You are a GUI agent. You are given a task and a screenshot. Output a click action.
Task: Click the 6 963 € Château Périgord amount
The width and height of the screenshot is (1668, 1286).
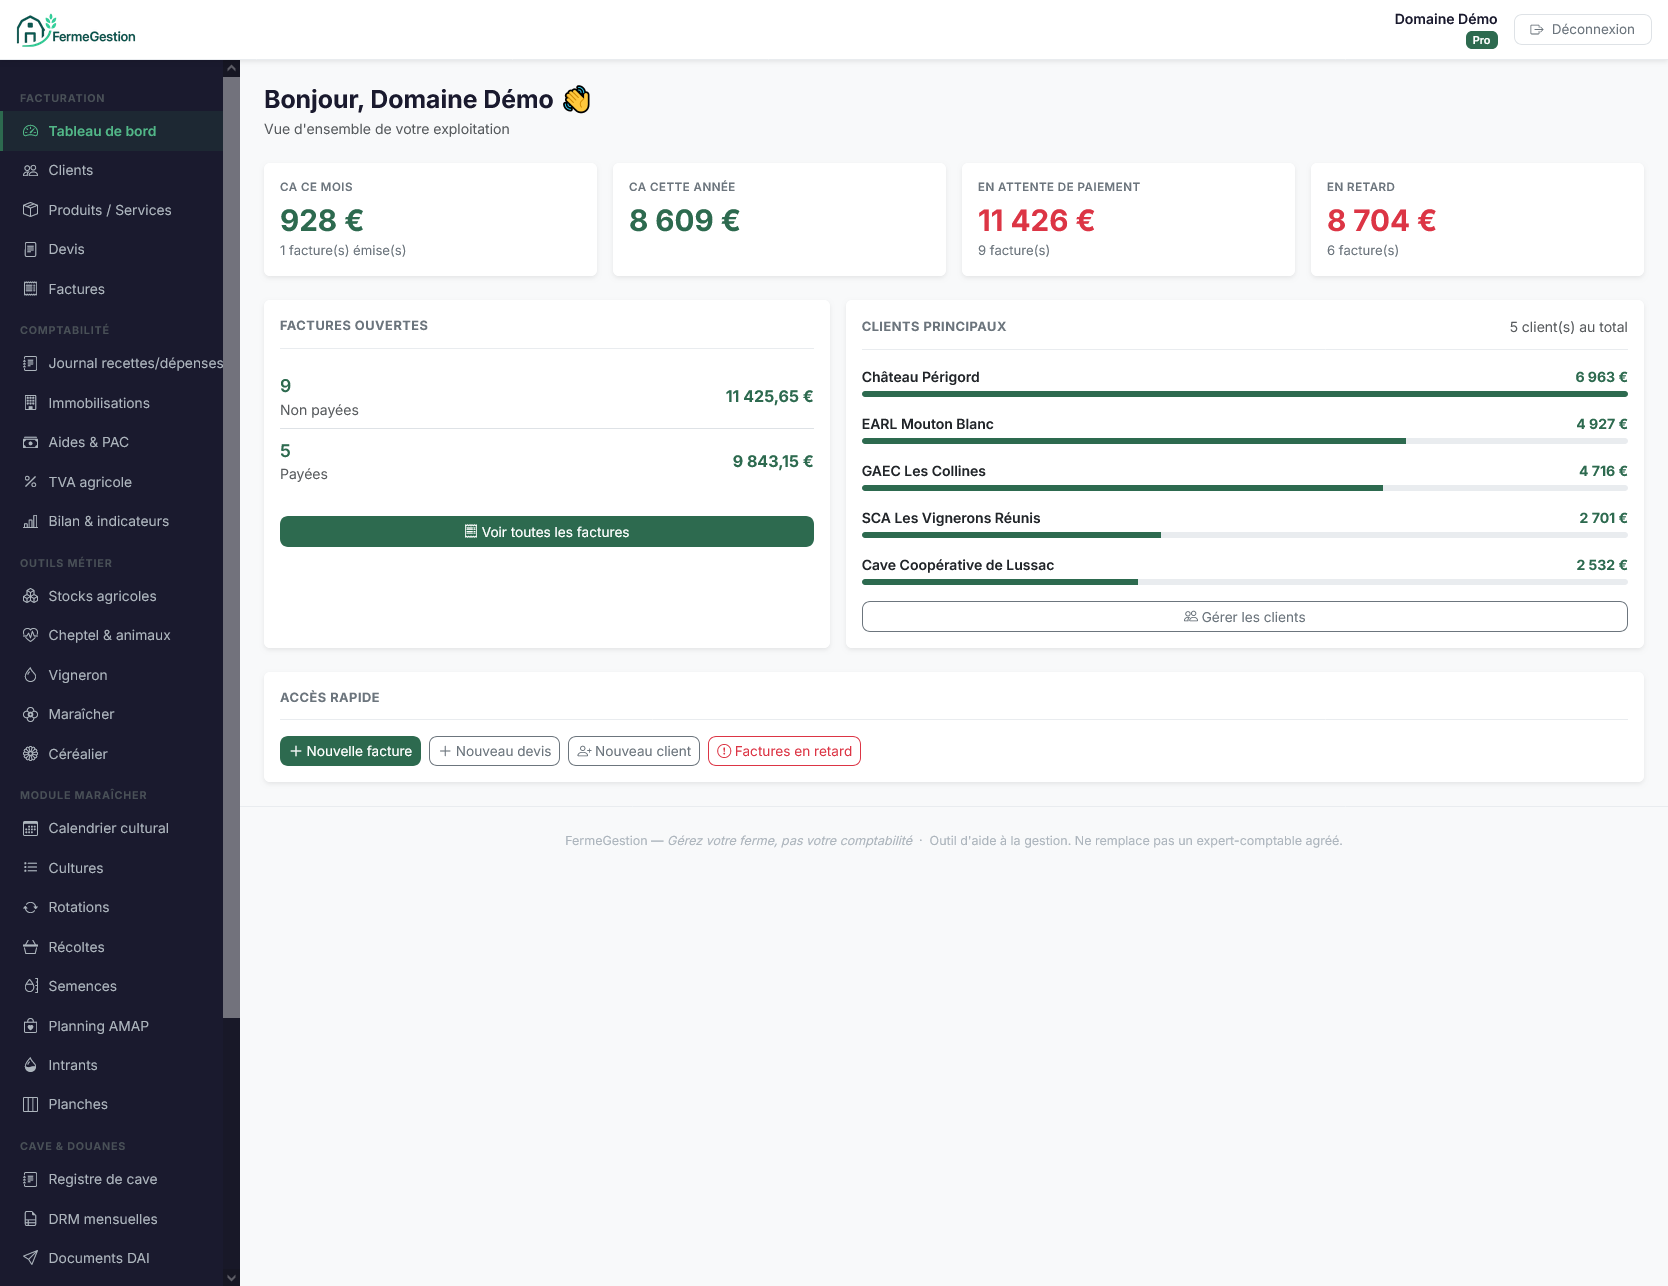click(1601, 377)
